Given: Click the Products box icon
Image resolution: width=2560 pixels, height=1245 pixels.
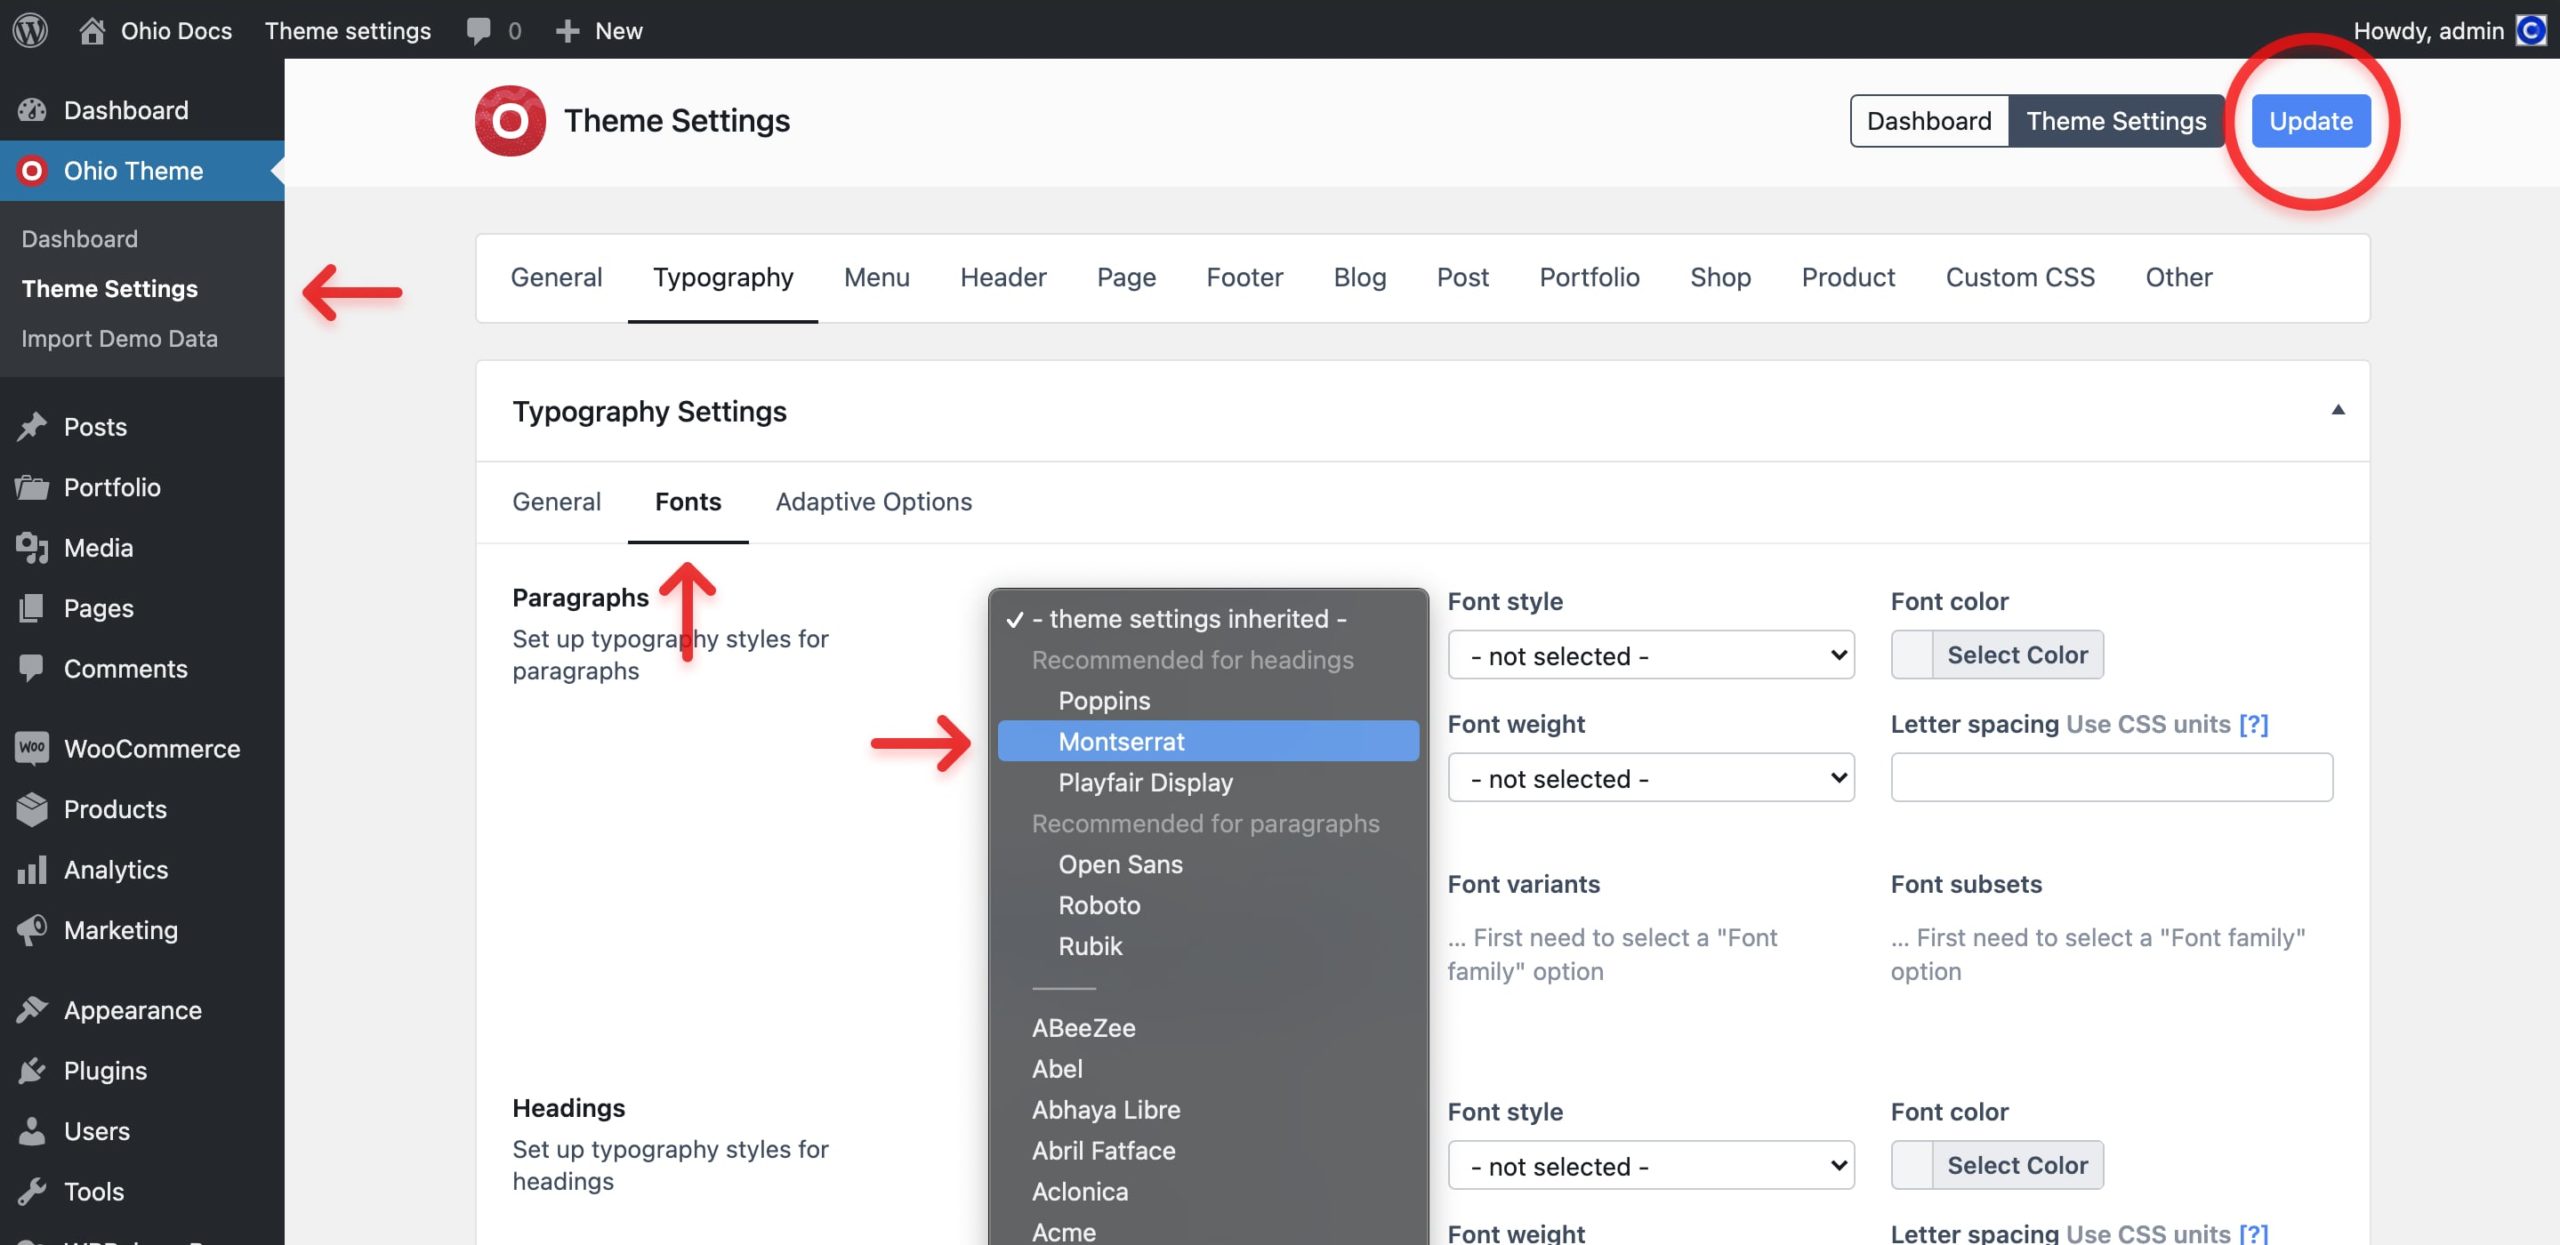Looking at the screenshot, I should [32, 809].
